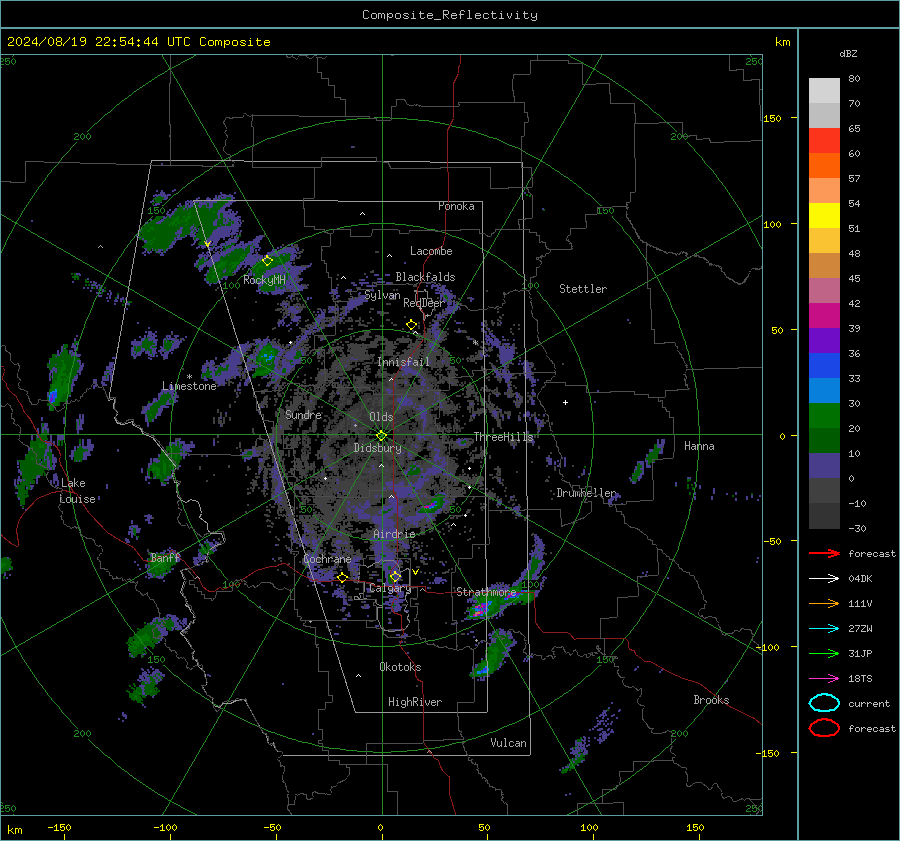
Task: Click the Brooks city label
Action: pos(711,700)
